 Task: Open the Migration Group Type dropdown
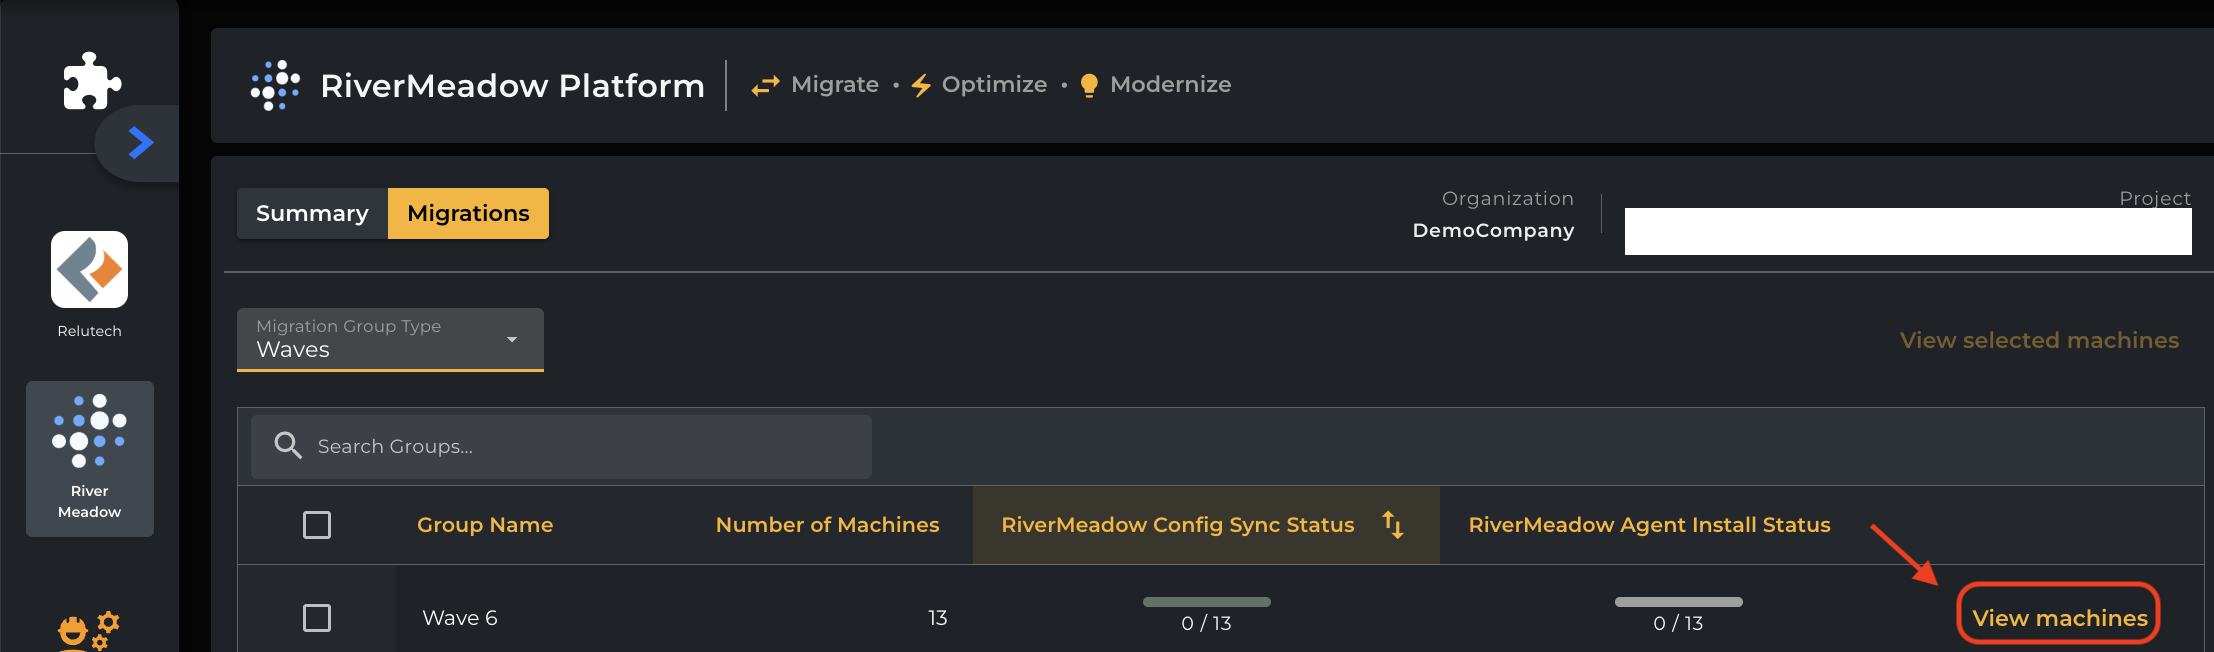390,340
